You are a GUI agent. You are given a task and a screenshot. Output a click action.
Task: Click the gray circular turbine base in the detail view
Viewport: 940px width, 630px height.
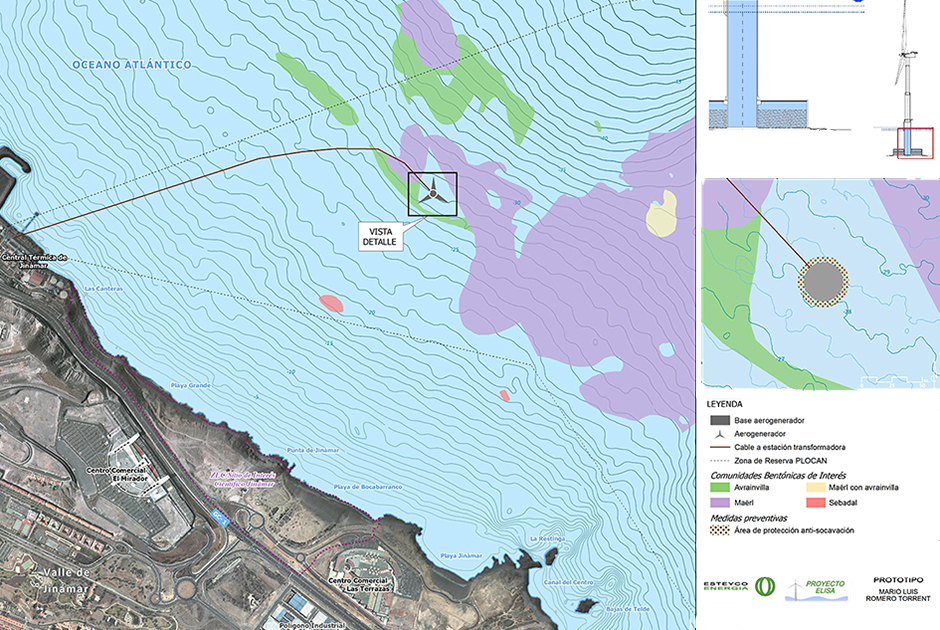823,283
